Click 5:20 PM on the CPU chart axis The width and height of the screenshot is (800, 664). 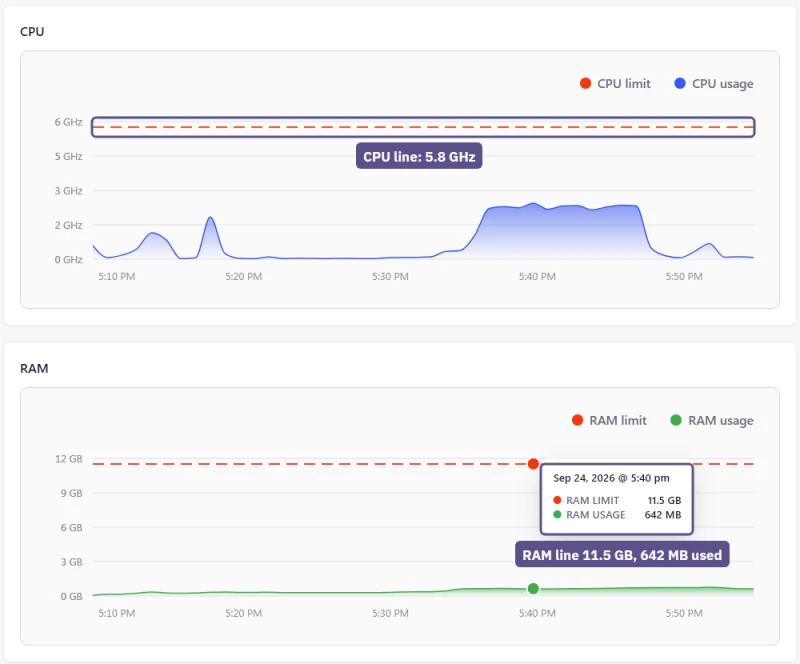coord(243,277)
